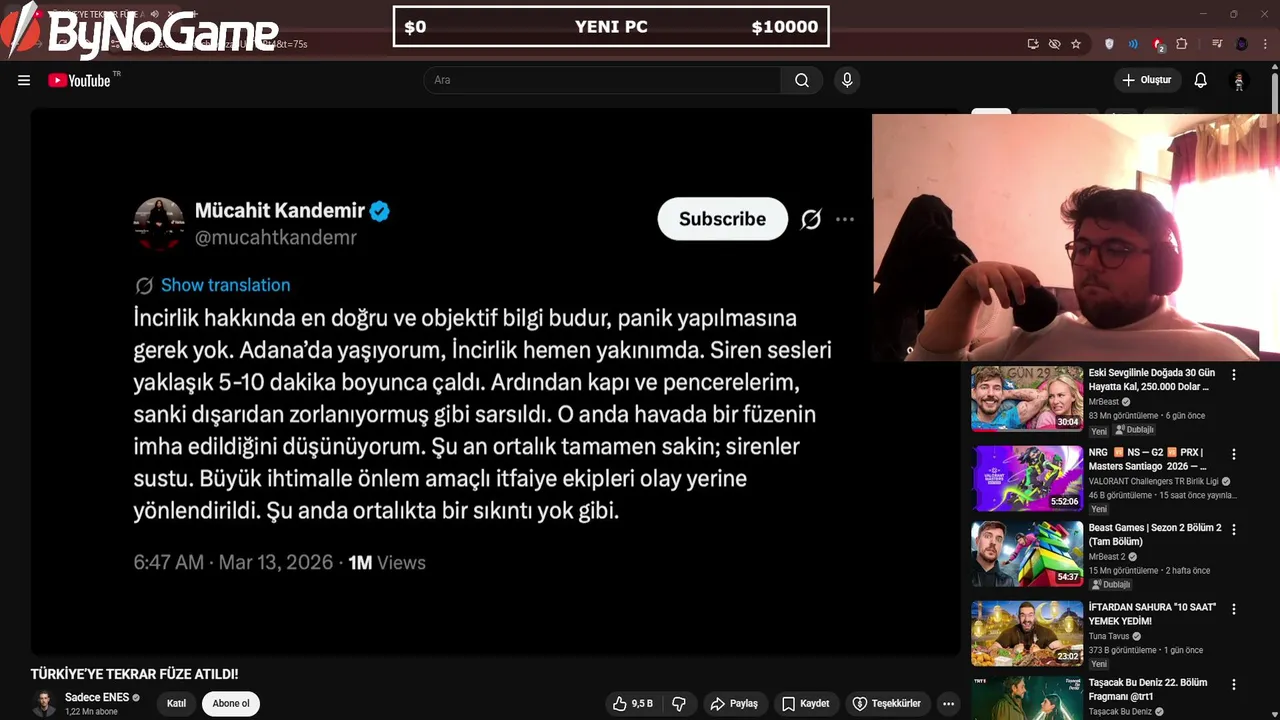1280x720 pixels.
Task: Like the video showing 9,5 B
Action: [x=632, y=703]
